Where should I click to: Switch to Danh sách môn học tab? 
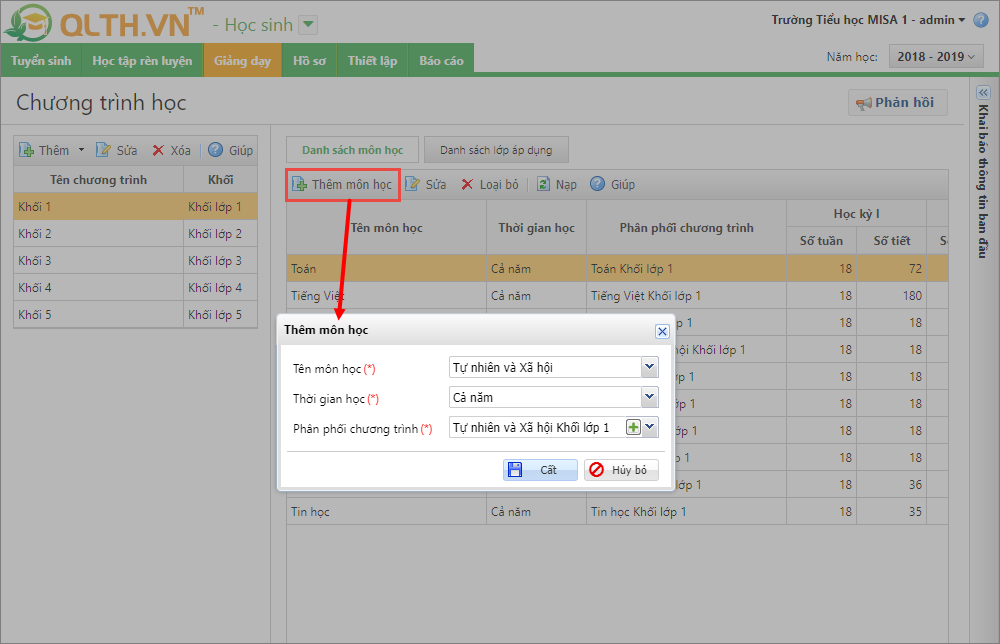point(352,150)
